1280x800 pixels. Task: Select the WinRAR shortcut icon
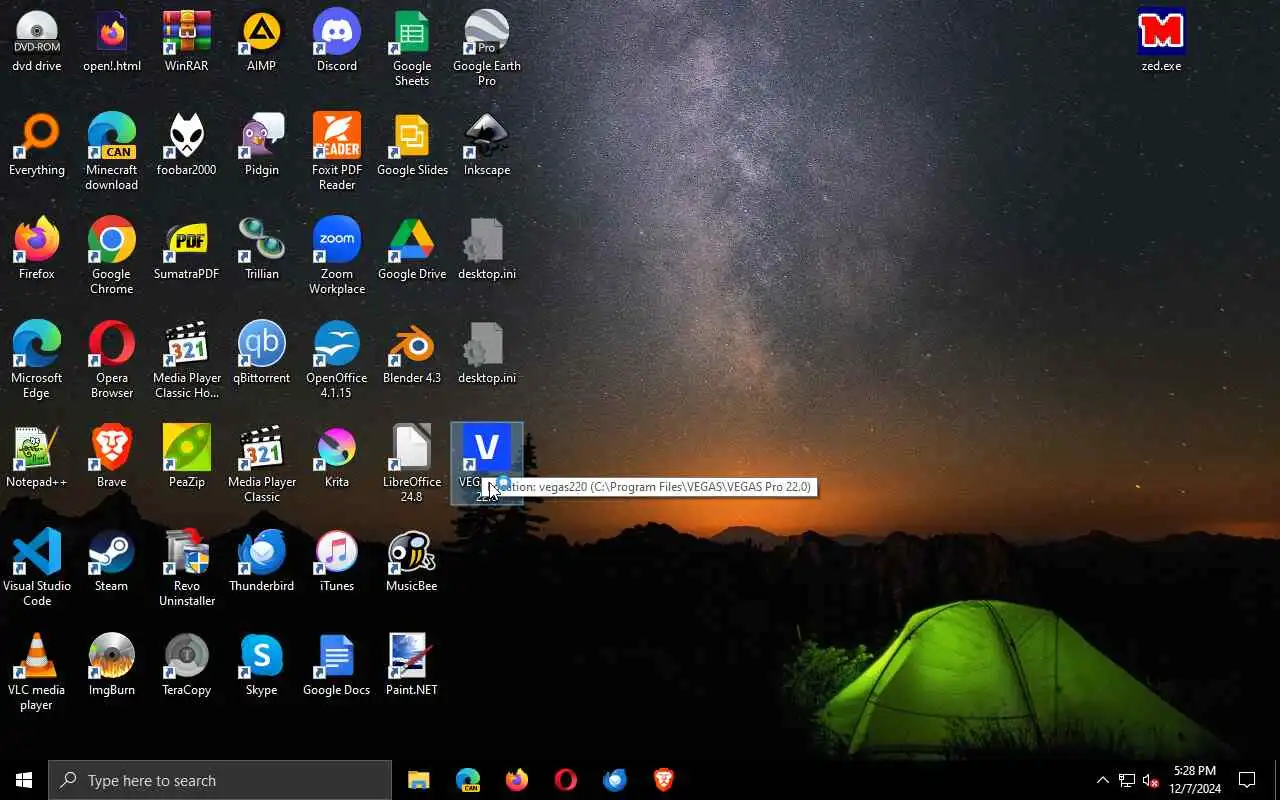[x=187, y=40]
